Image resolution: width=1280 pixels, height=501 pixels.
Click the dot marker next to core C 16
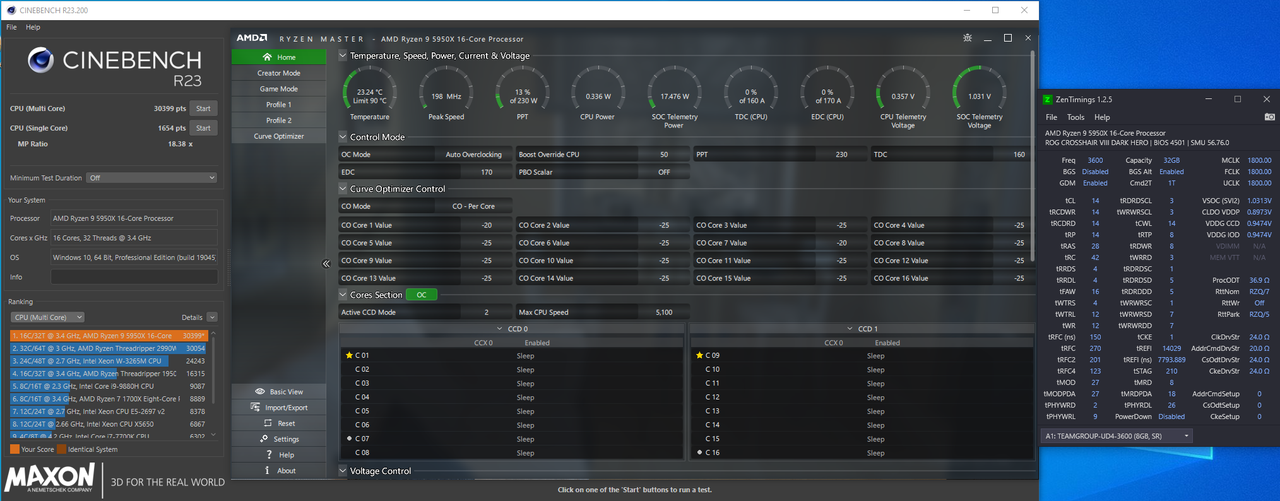(x=699, y=453)
